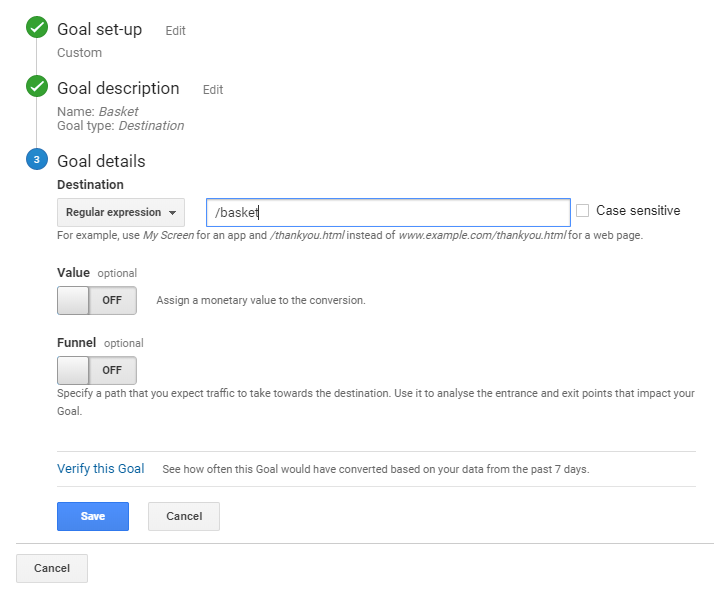Click the Goal type: Destination text
Viewport: 714px width, 594px height.
coord(120,126)
